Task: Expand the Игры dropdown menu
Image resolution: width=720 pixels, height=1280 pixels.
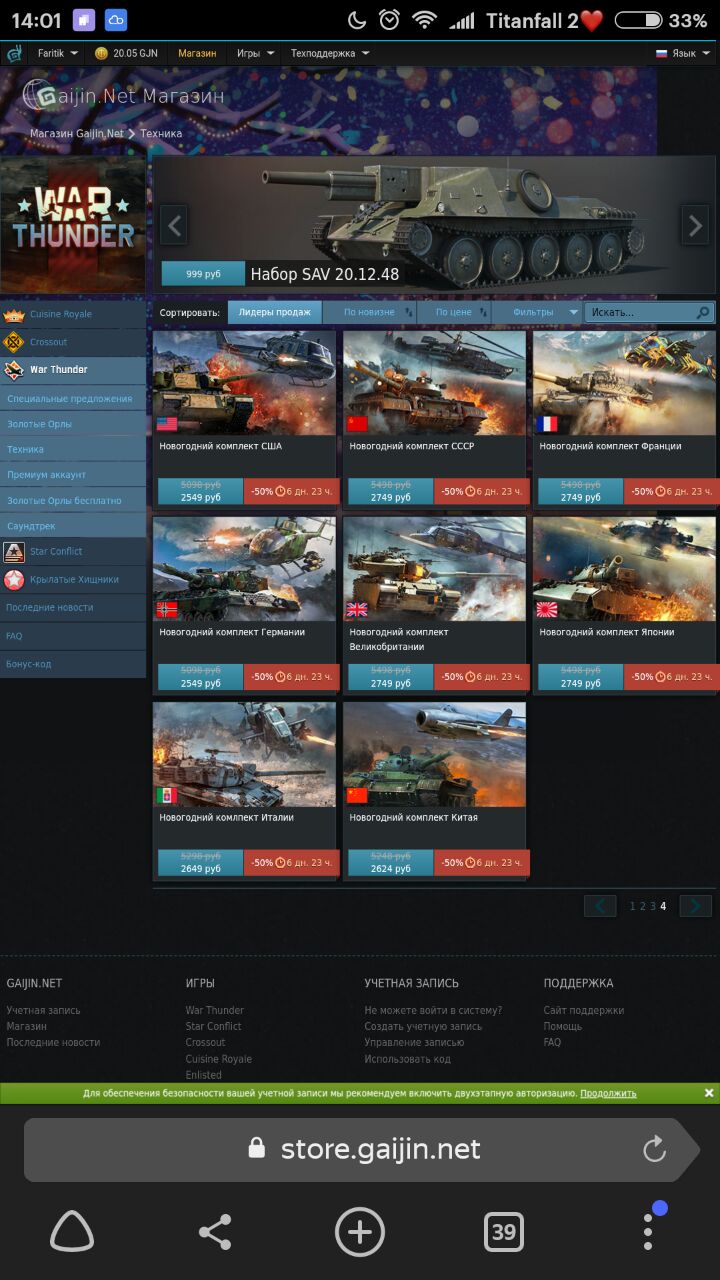Action: tap(255, 53)
